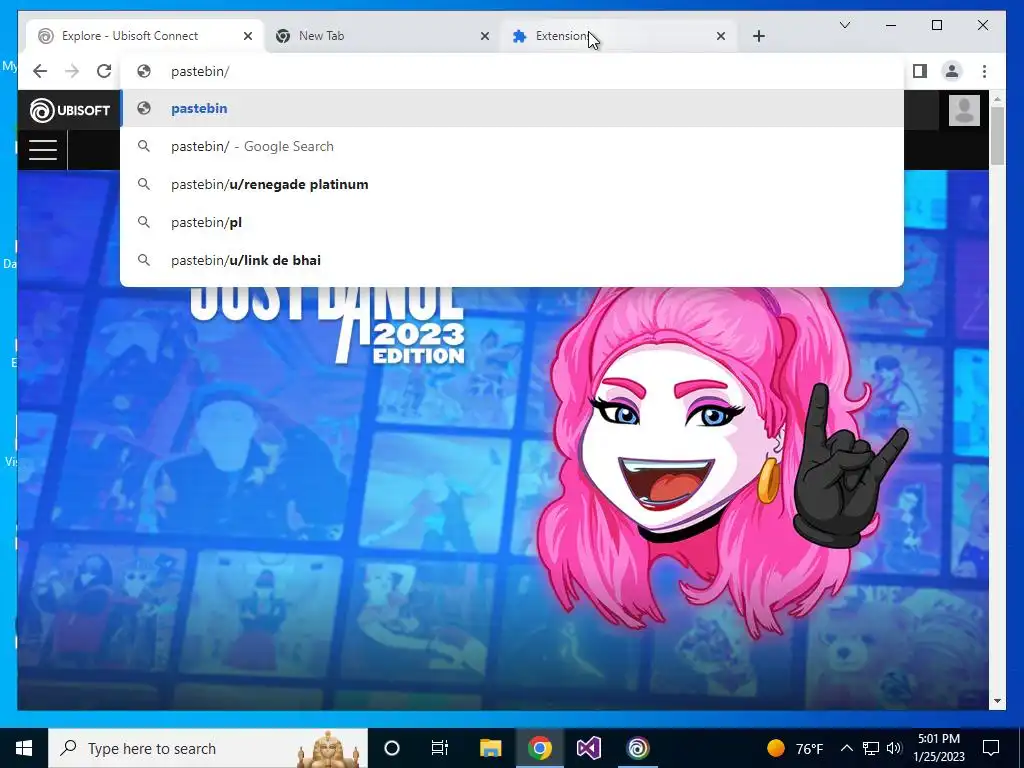
Task: Click the taskbar search box
Action: click(x=208, y=748)
